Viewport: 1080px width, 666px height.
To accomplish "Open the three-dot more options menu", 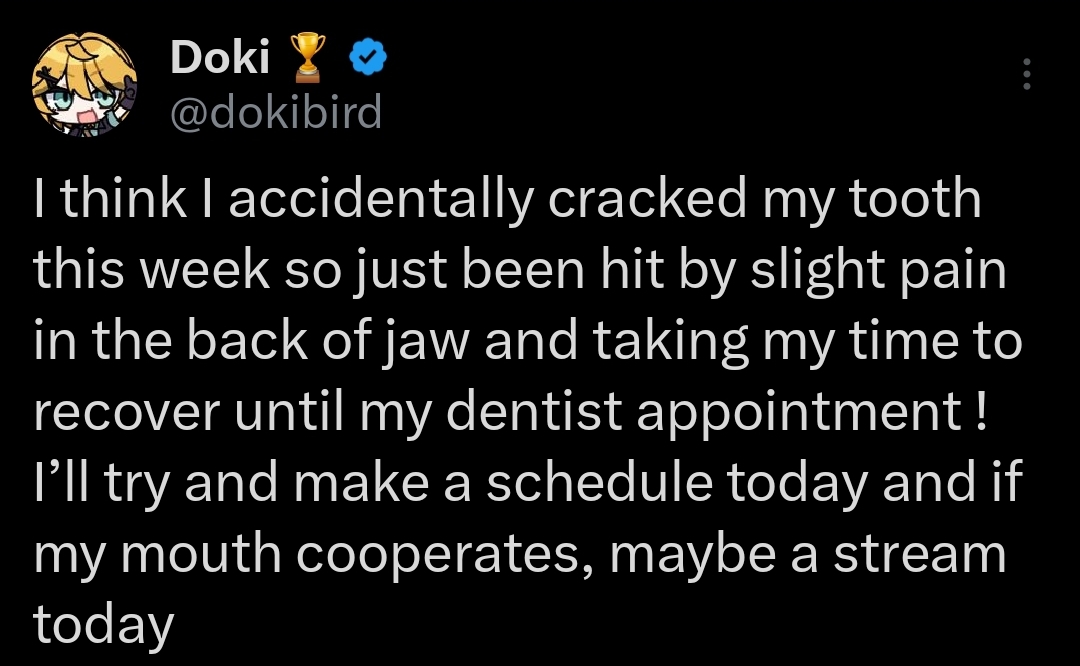I will click(x=1026, y=74).
